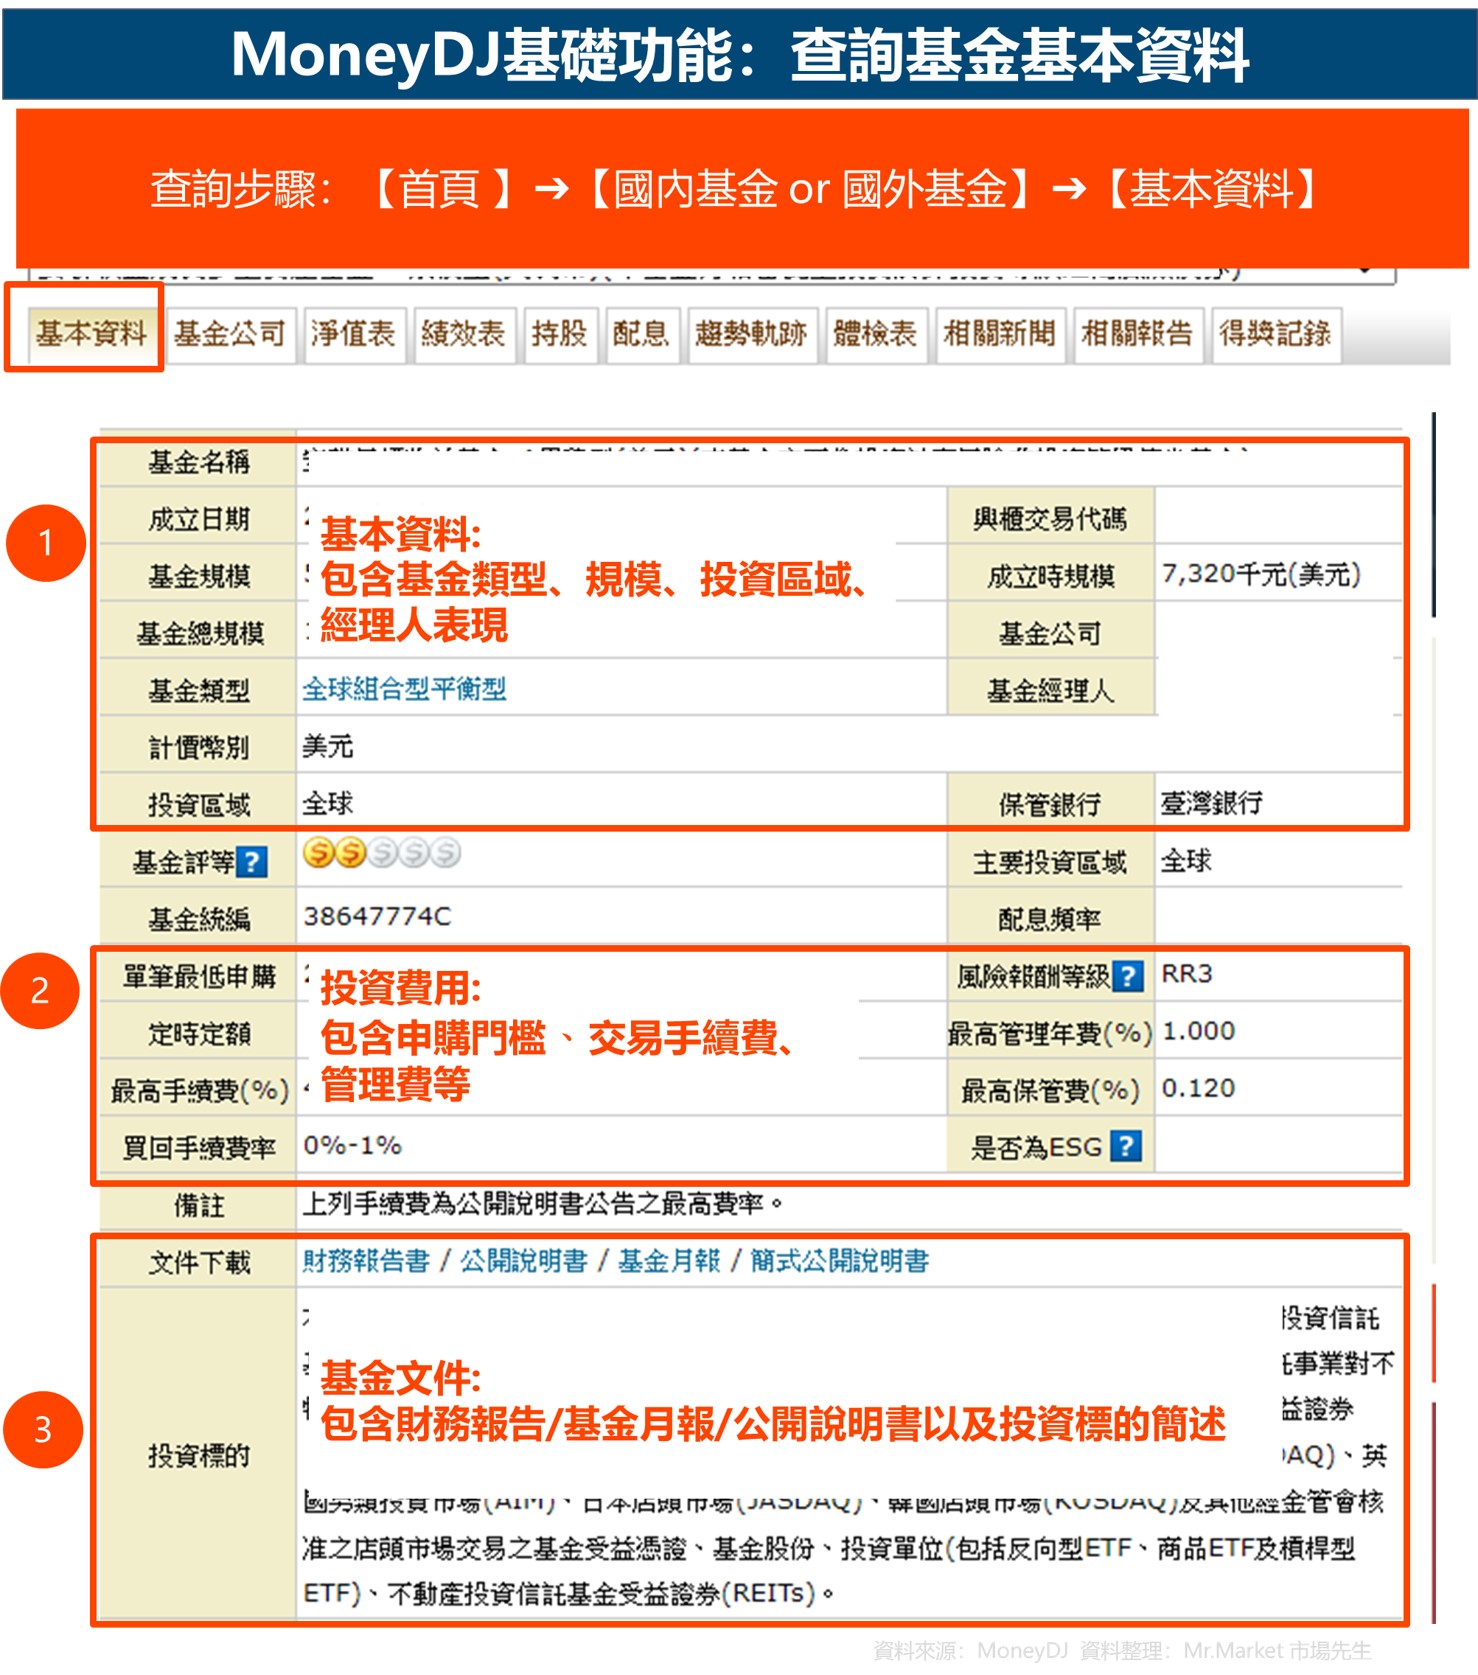Image resolution: width=1478 pixels, height=1675 pixels.
Task: Click the 基金統編 row label
Action: click(199, 919)
